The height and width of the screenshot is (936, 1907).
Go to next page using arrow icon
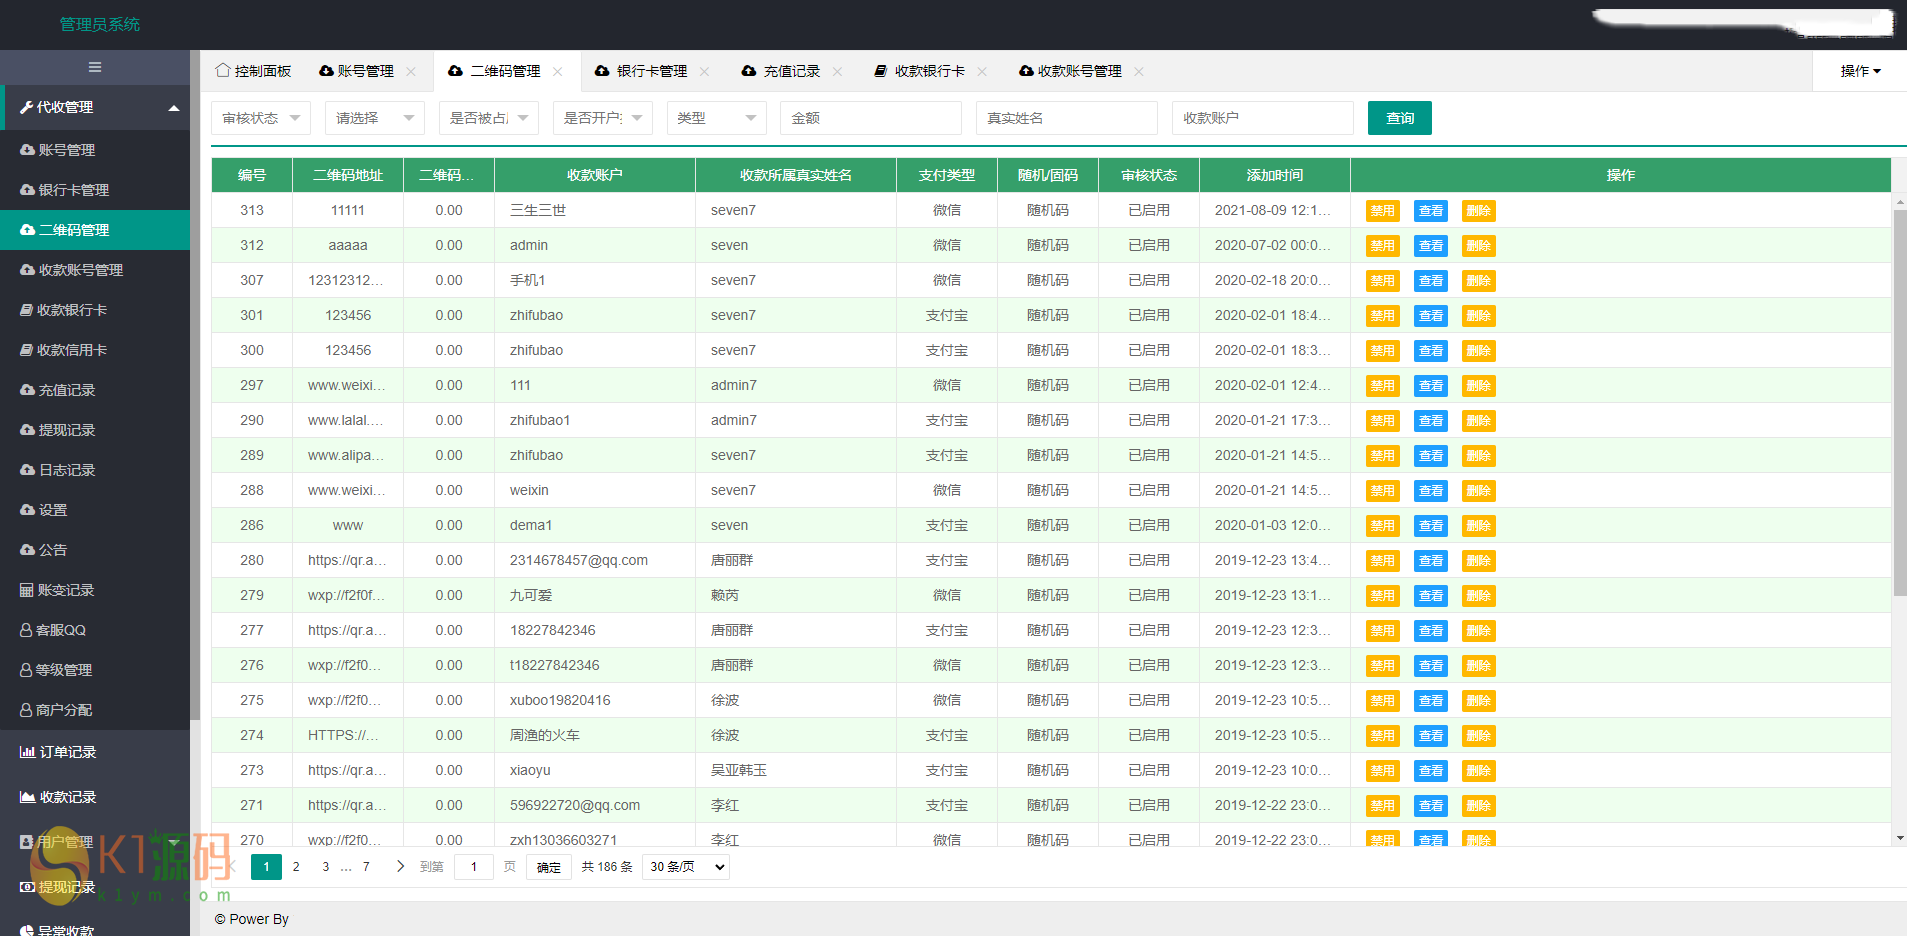pyautogui.click(x=400, y=866)
